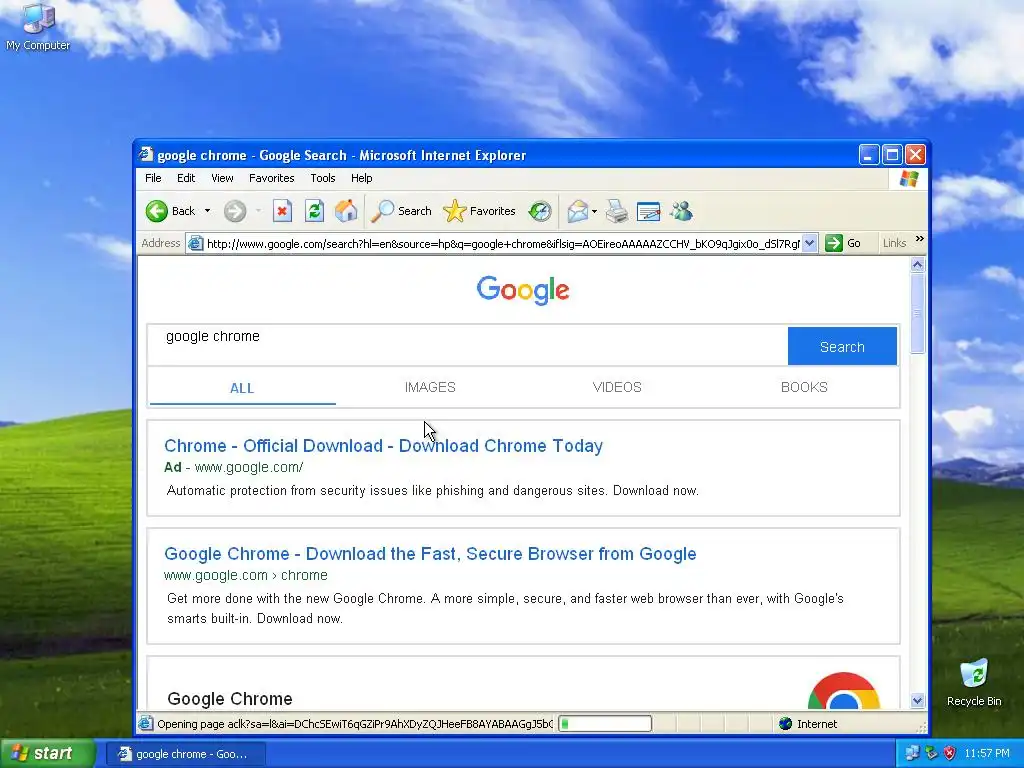
Task: Click the Chrome logo thumbnail
Action: pos(844,691)
